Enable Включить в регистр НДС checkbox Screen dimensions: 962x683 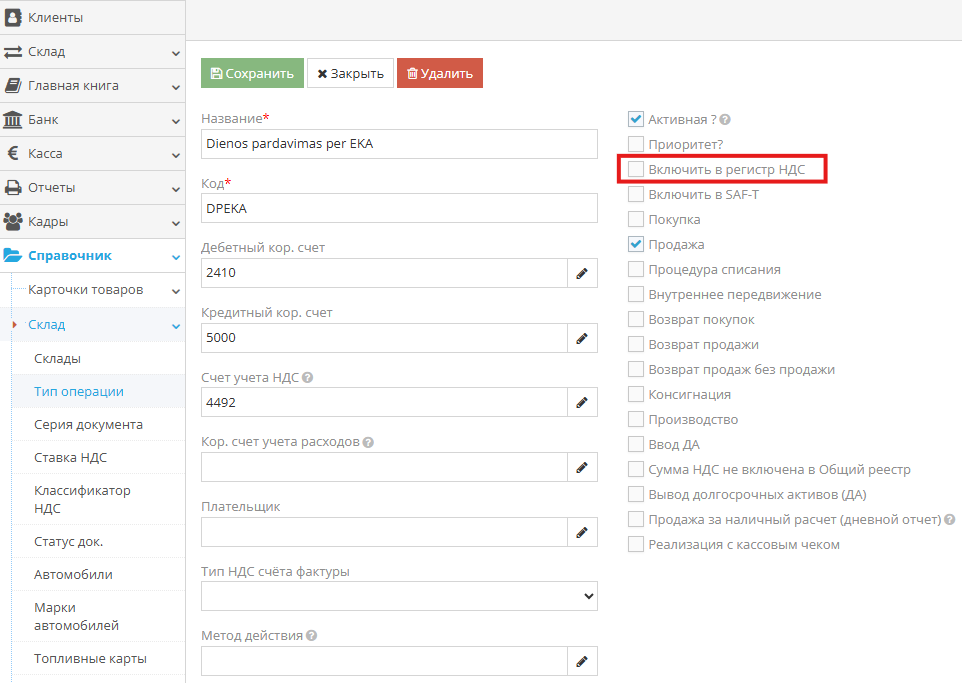click(x=636, y=170)
